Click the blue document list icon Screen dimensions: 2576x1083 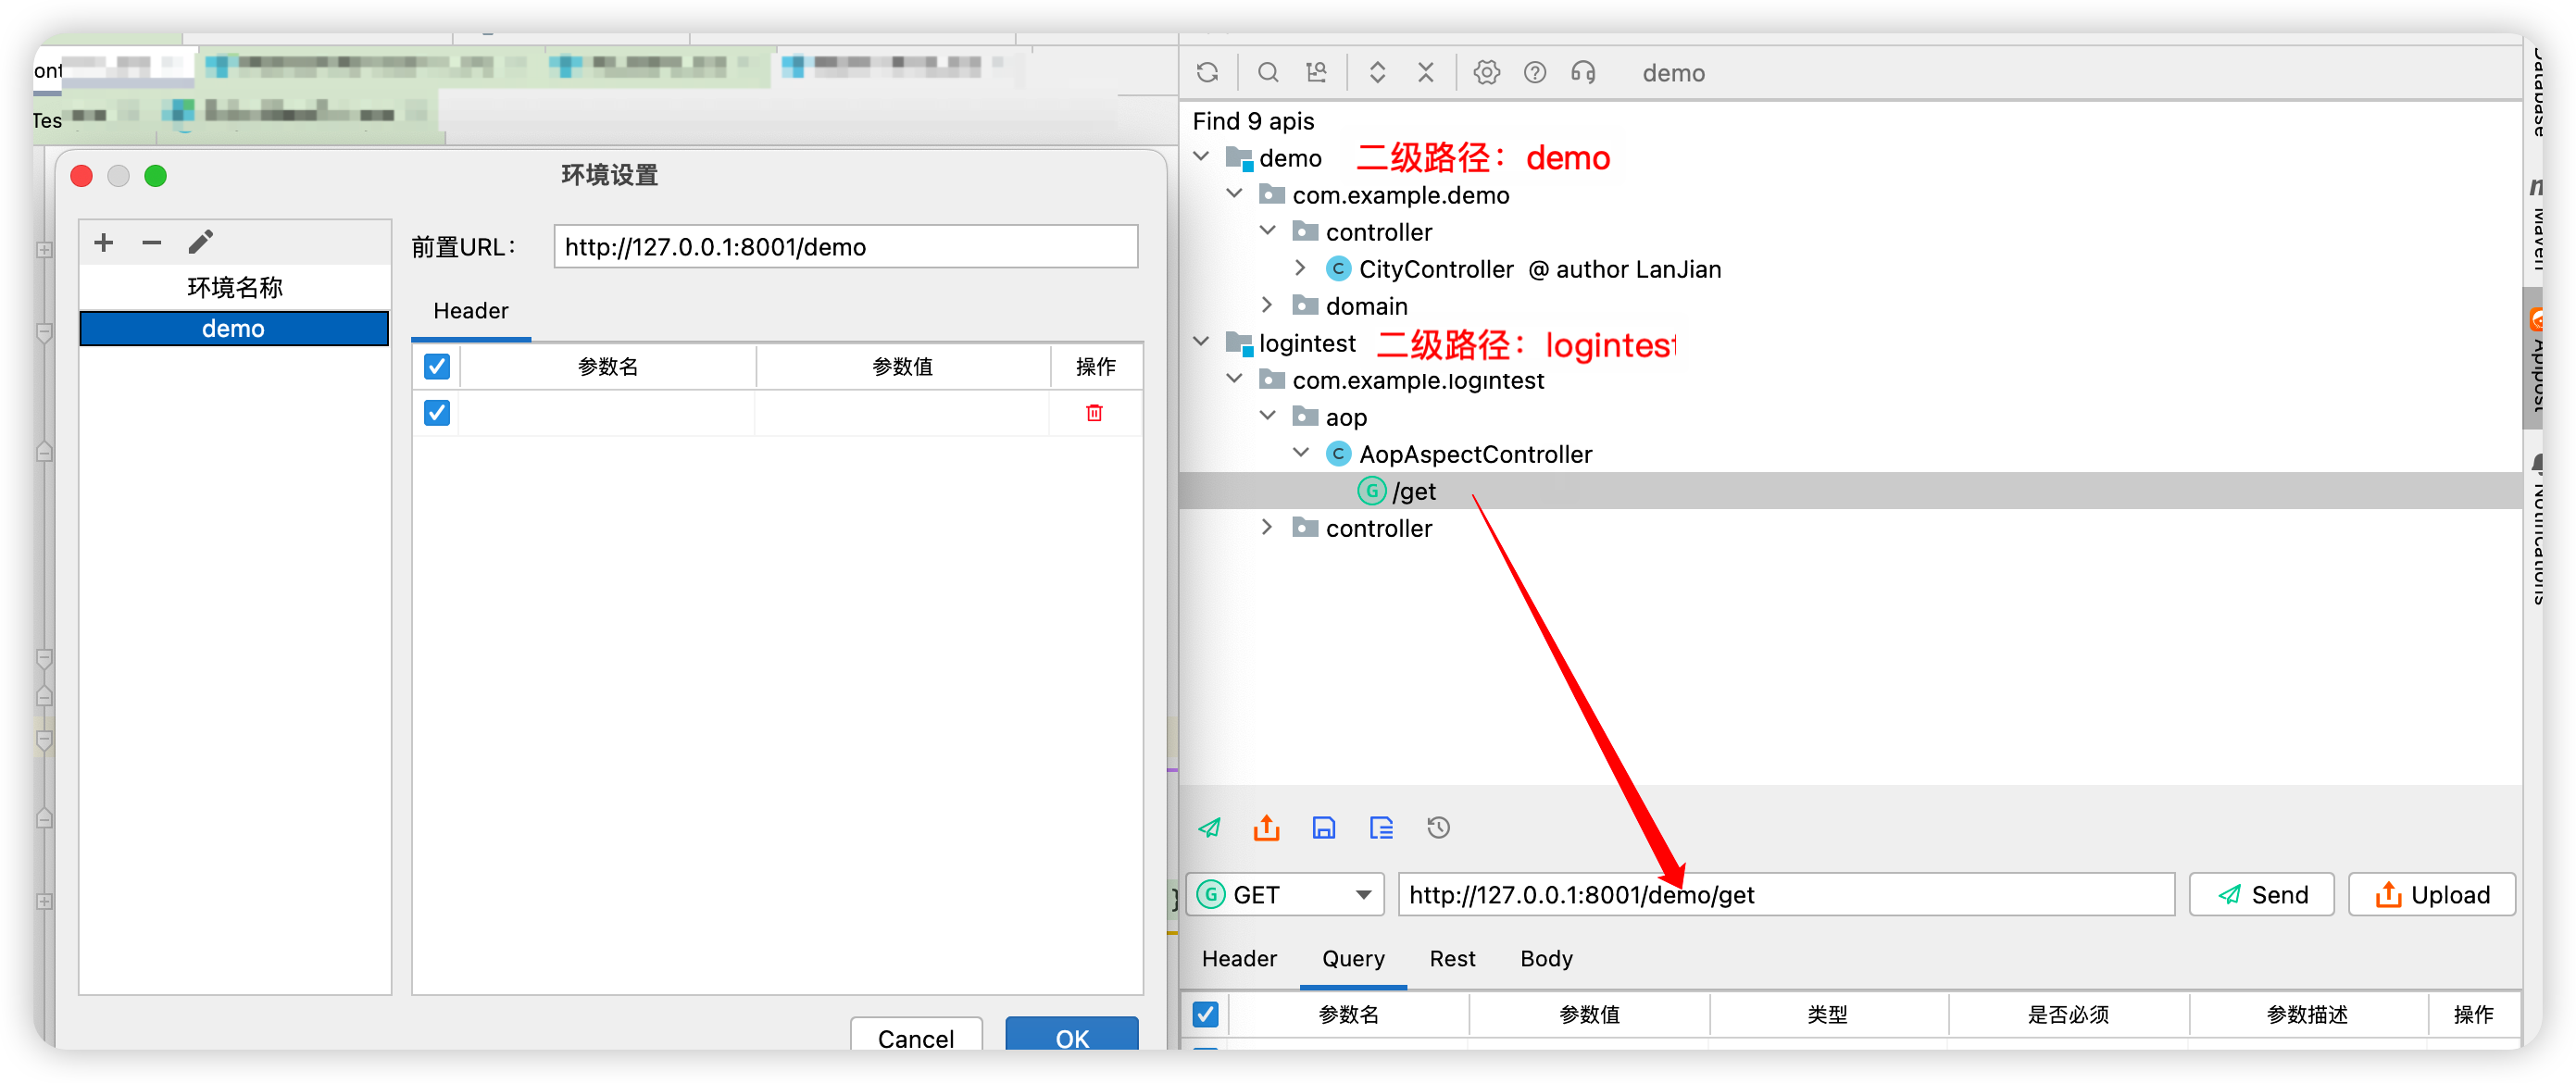[x=1381, y=827]
